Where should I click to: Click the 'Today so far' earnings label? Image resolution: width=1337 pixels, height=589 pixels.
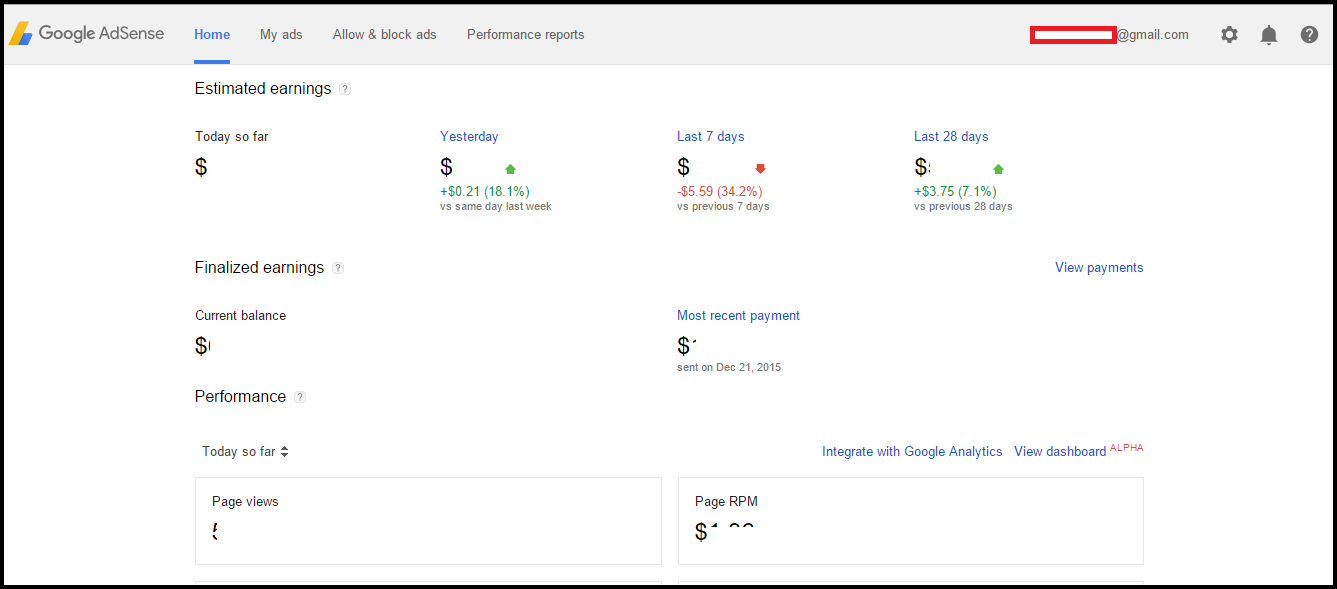click(x=232, y=136)
